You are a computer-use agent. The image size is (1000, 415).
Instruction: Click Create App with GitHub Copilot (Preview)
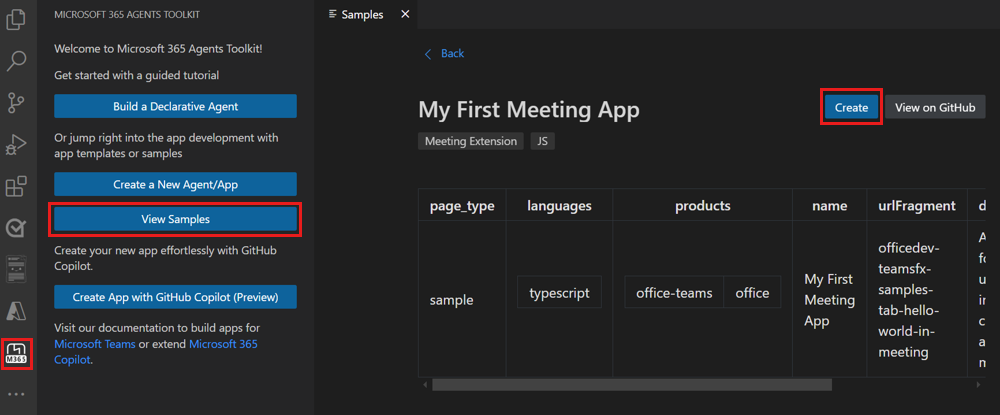175,297
